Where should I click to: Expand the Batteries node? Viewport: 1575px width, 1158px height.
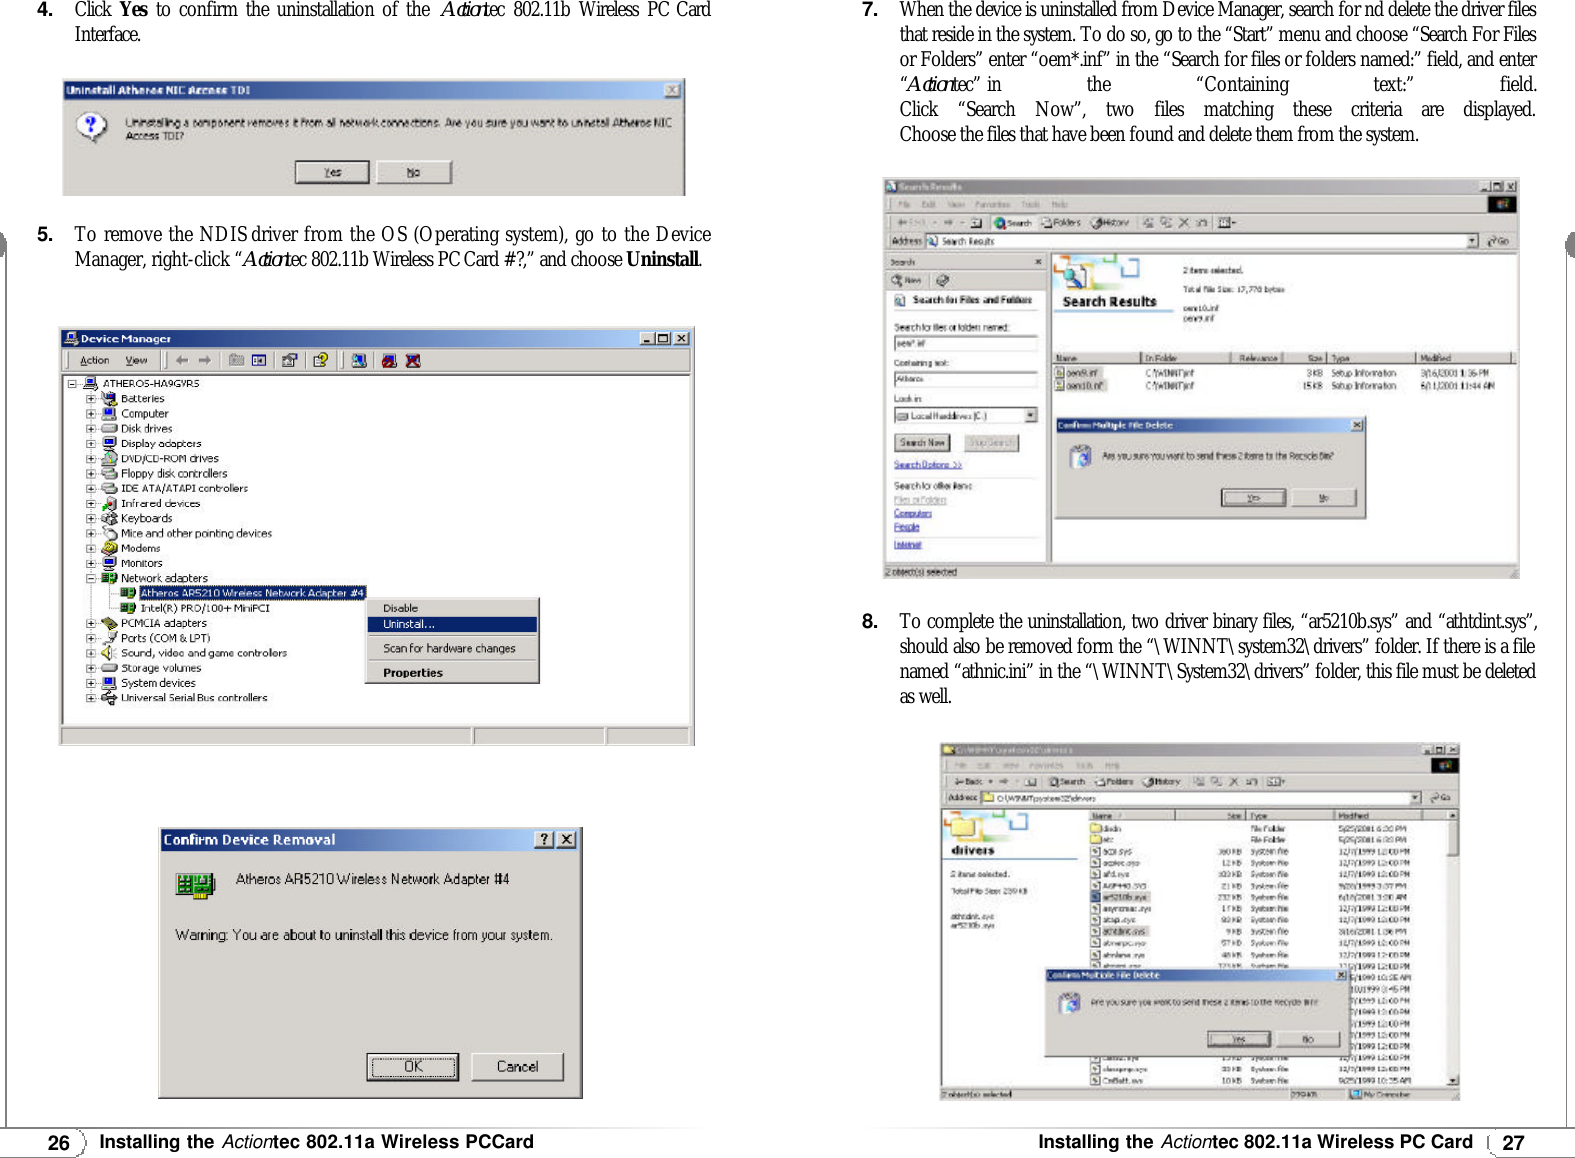pos(91,398)
